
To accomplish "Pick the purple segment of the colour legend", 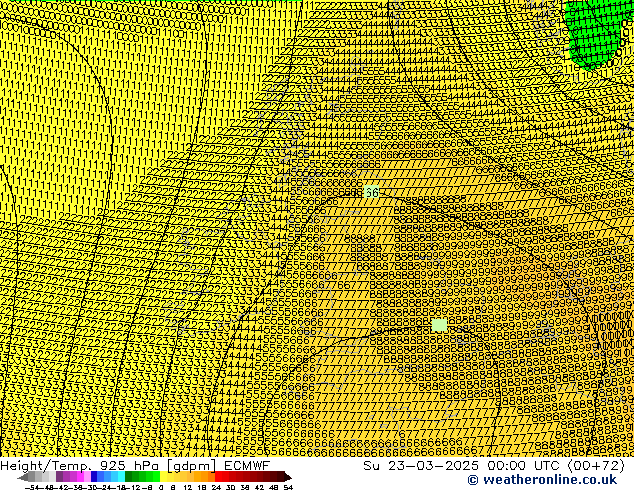I will pyautogui.click(x=73, y=477).
